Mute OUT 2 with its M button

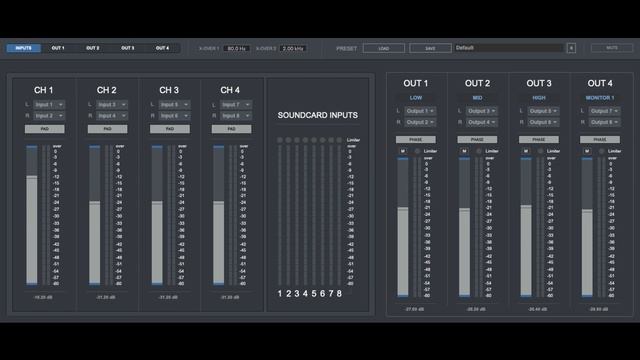pos(464,151)
